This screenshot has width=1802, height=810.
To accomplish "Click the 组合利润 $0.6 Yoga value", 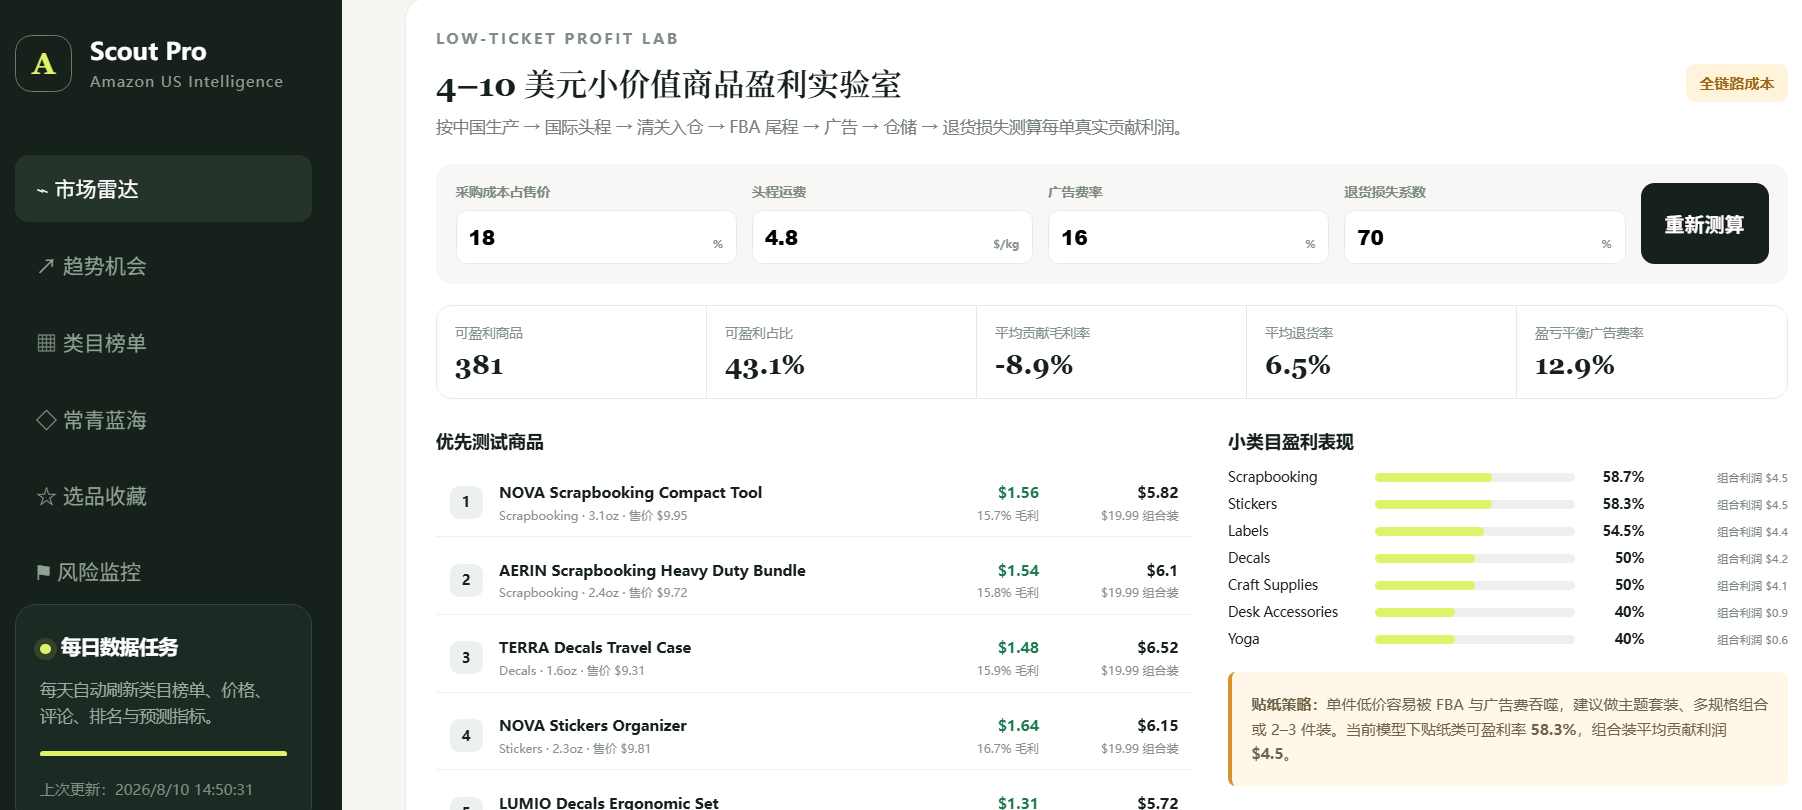I will pos(1752,640).
